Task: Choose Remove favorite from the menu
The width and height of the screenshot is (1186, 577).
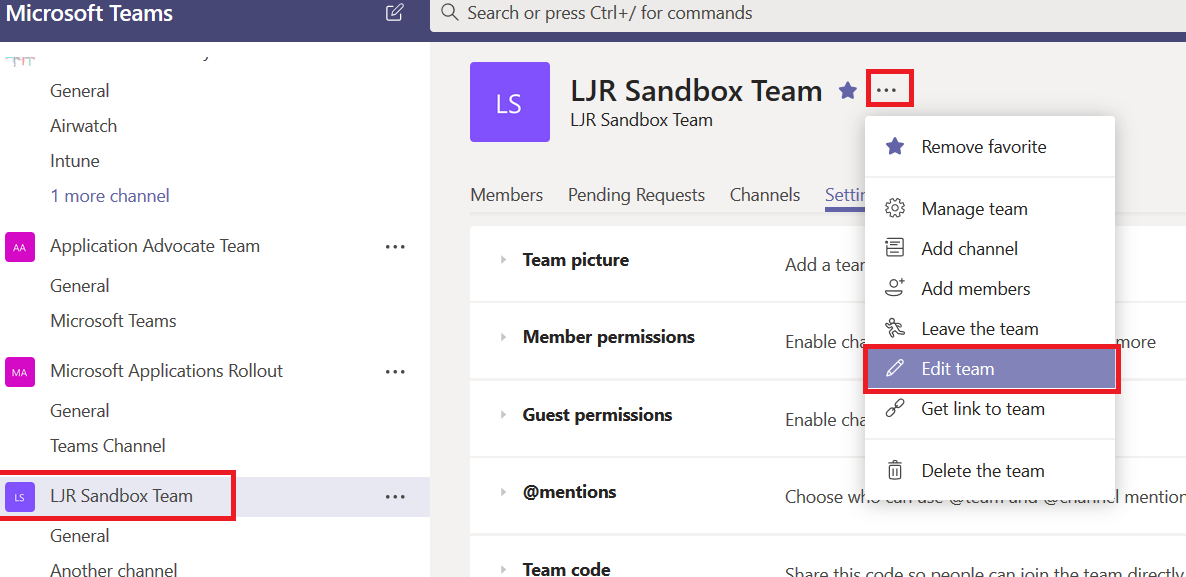Action: coord(990,147)
